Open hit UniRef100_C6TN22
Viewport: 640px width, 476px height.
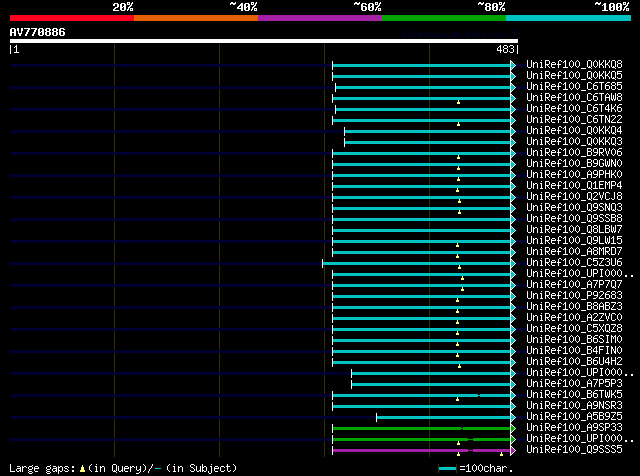(x=574, y=120)
